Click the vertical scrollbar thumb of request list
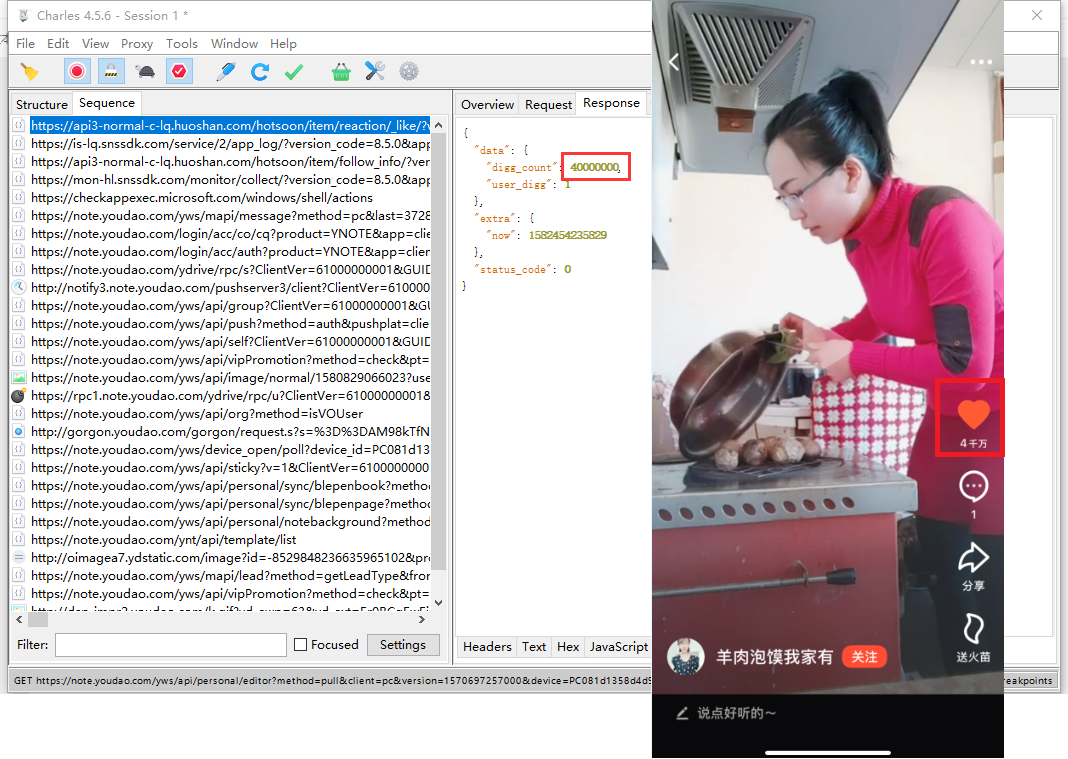This screenshot has height=759, width=1068. click(x=439, y=352)
